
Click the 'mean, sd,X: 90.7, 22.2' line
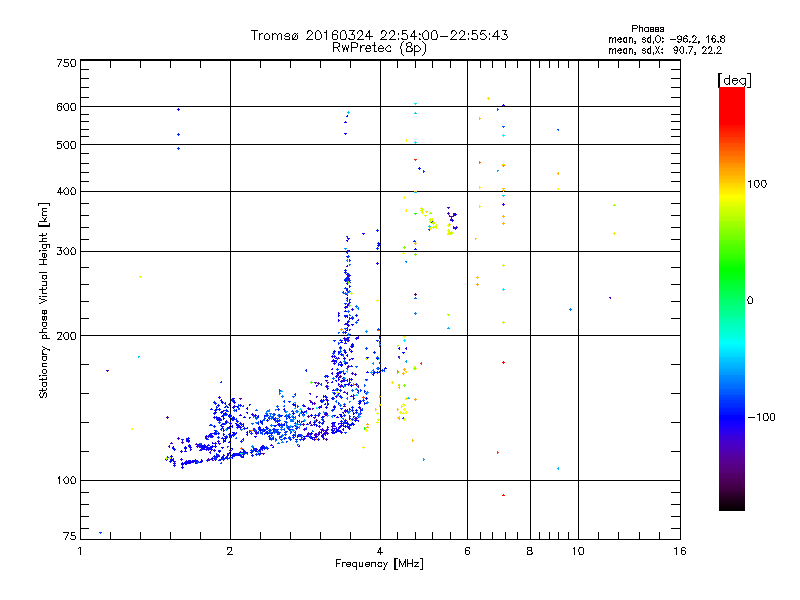click(x=665, y=51)
